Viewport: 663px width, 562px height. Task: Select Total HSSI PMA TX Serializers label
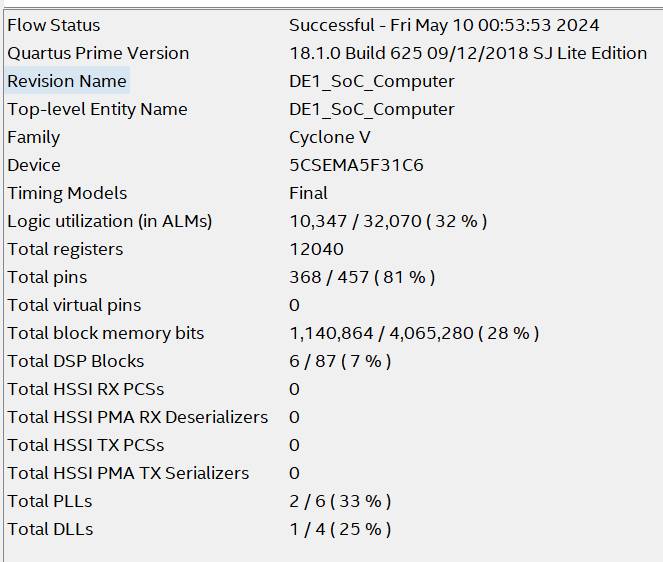[x=128, y=473]
